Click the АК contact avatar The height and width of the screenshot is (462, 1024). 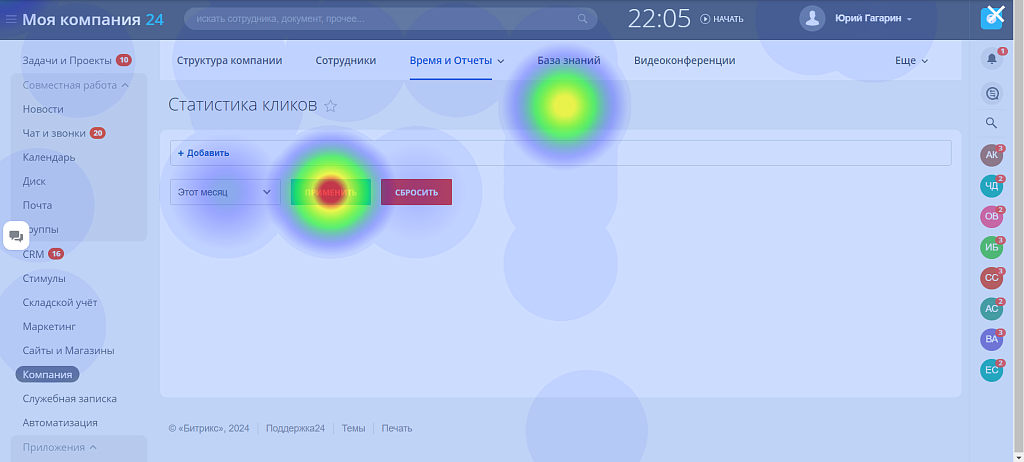[x=991, y=155]
